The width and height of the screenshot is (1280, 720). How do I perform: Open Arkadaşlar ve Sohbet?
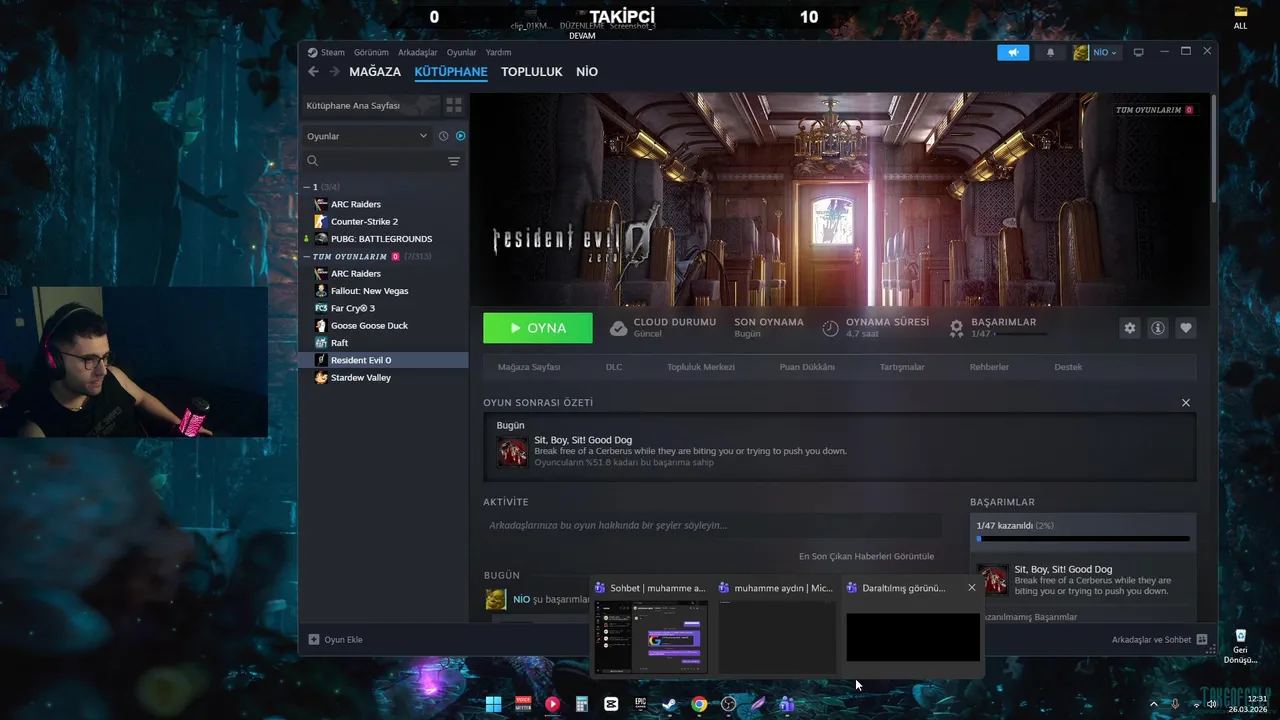1160,640
